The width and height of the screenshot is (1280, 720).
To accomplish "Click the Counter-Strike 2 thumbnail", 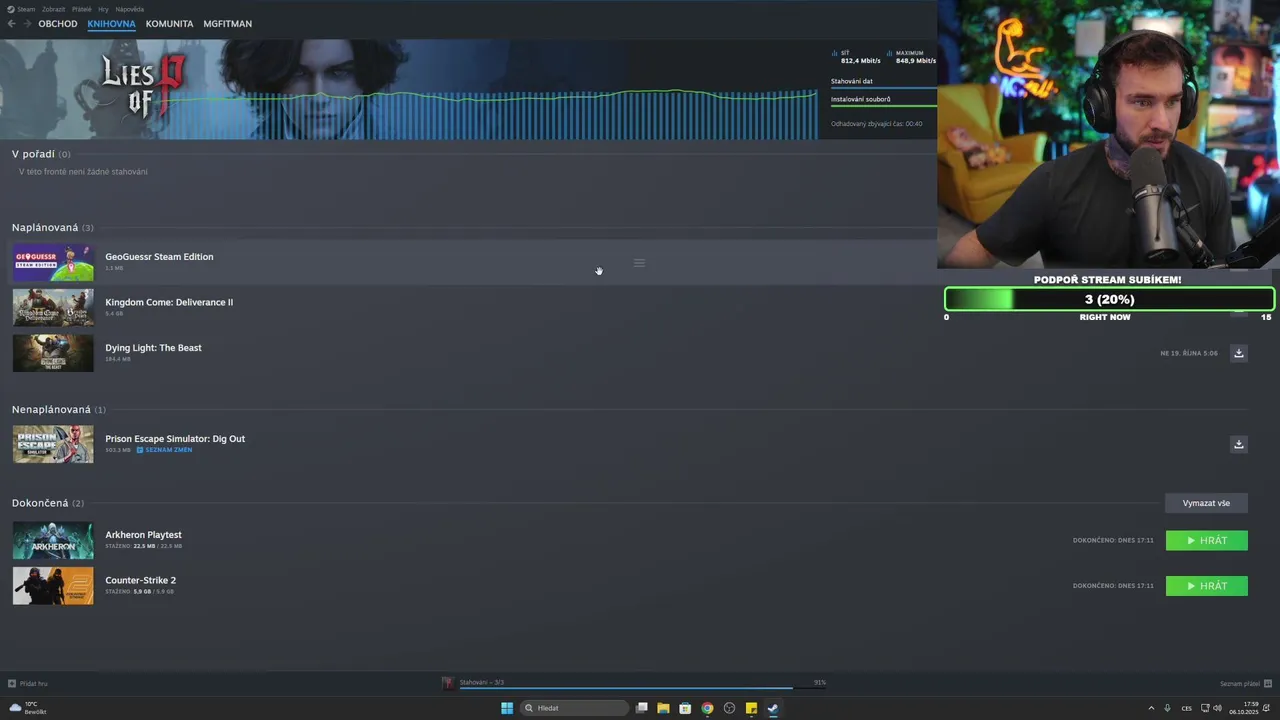I will point(53,586).
